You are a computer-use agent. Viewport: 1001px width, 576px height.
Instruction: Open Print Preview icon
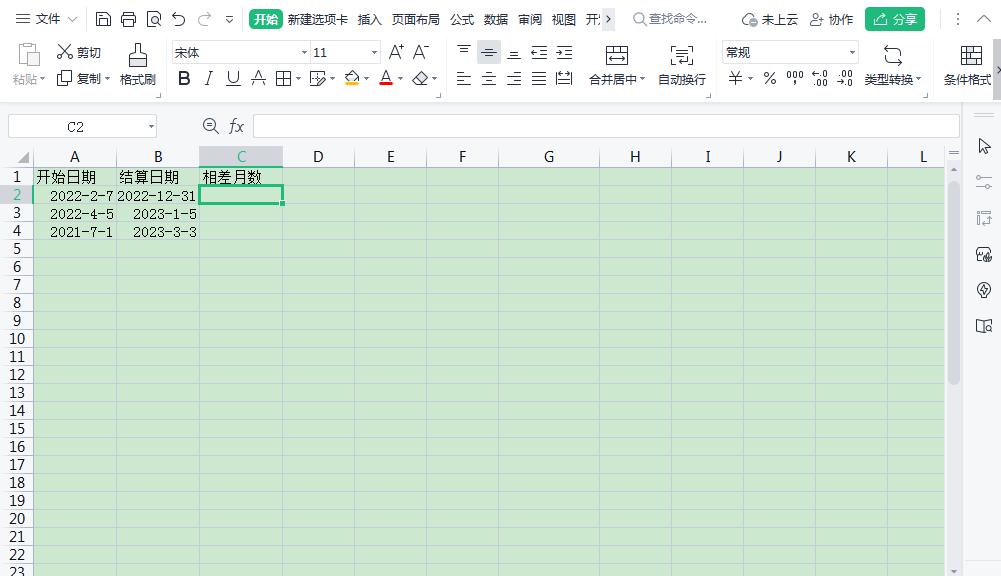pyautogui.click(x=154, y=19)
